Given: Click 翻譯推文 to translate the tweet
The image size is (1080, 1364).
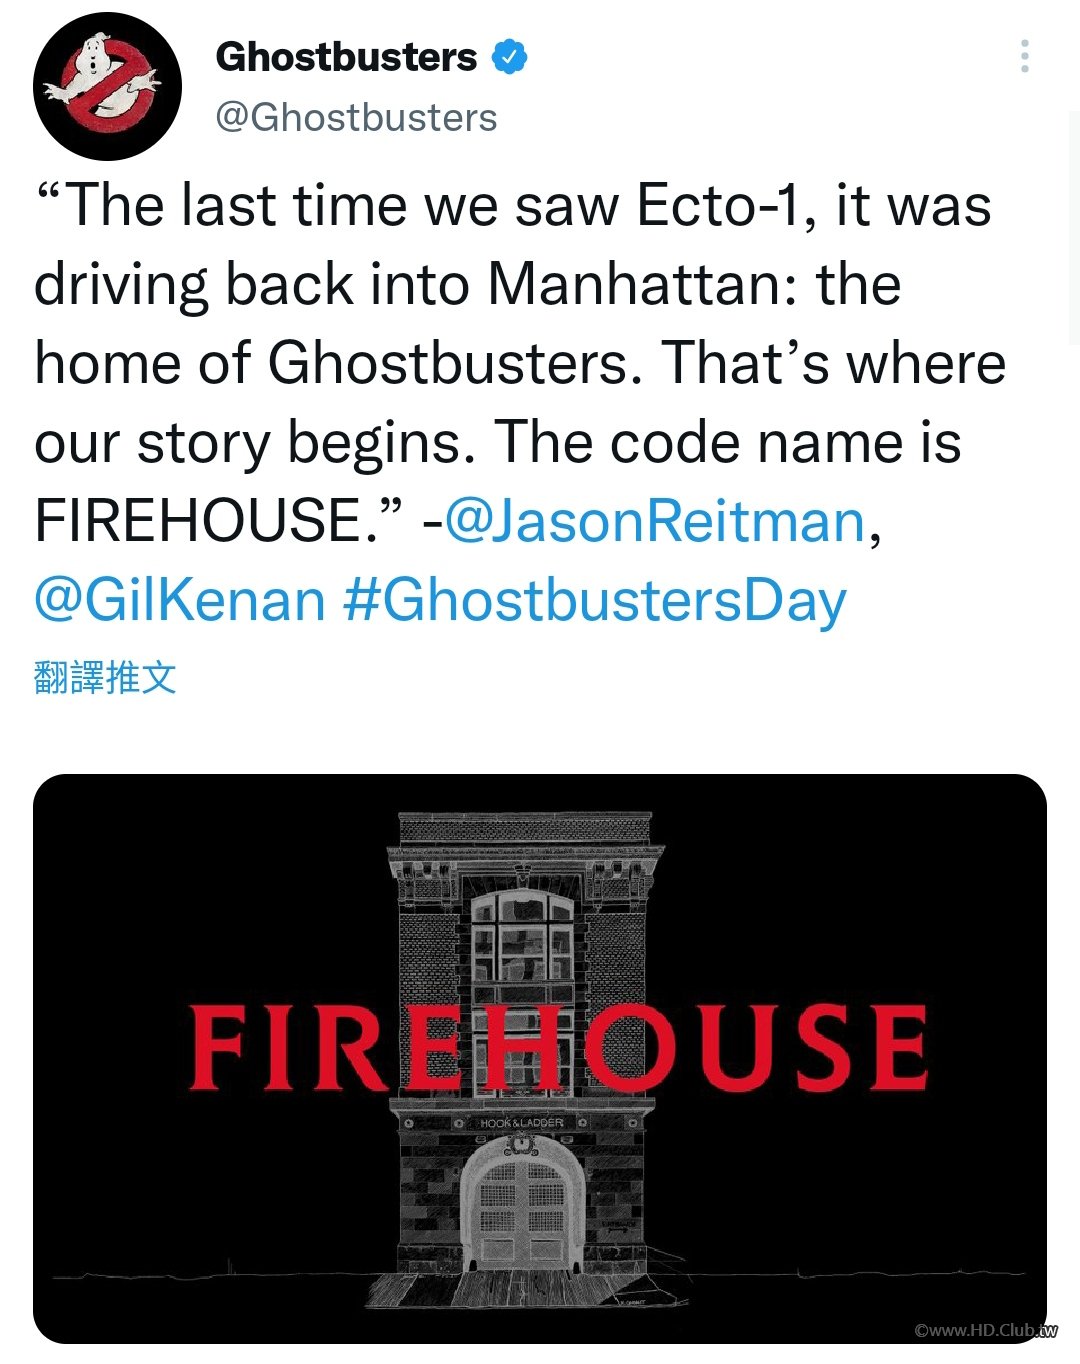Looking at the screenshot, I should 105,677.
